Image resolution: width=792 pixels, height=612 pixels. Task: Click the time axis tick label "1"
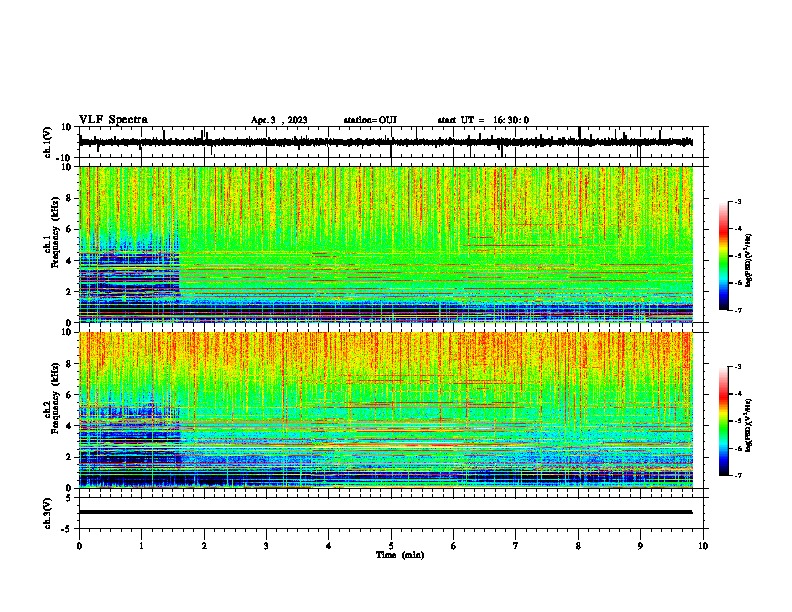click(x=141, y=546)
